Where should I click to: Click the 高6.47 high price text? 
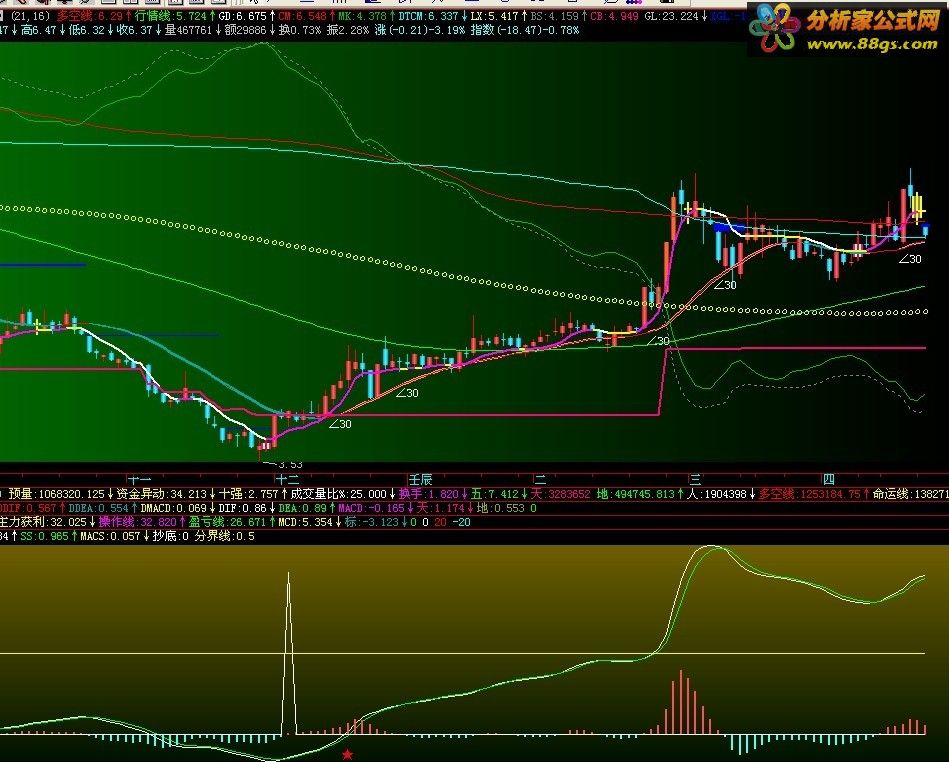(x=38, y=30)
